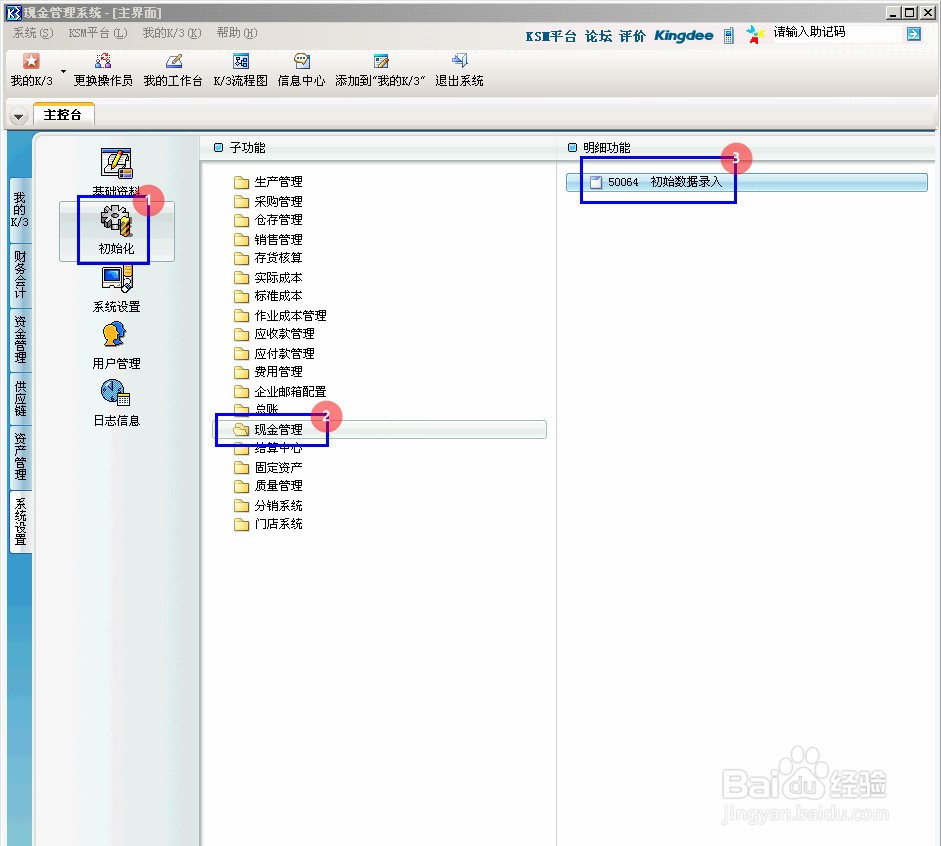
Task: Select the 生产管理 folder
Action: (268, 182)
